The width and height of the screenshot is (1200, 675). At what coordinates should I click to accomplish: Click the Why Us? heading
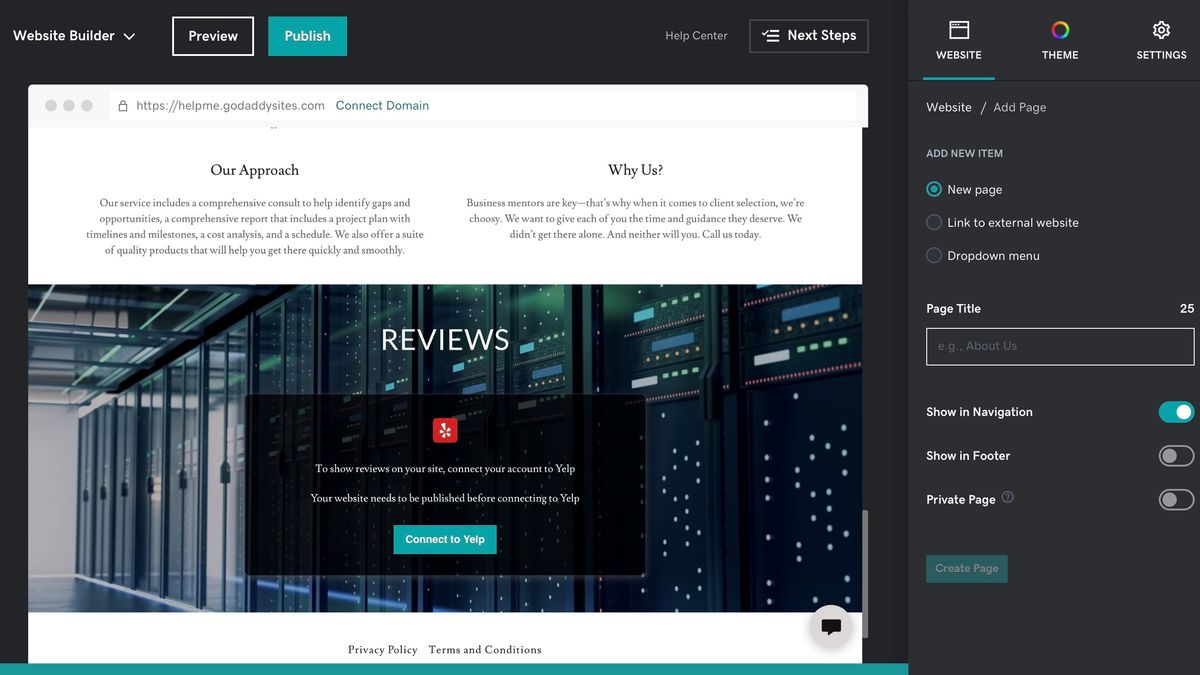pyautogui.click(x=635, y=170)
